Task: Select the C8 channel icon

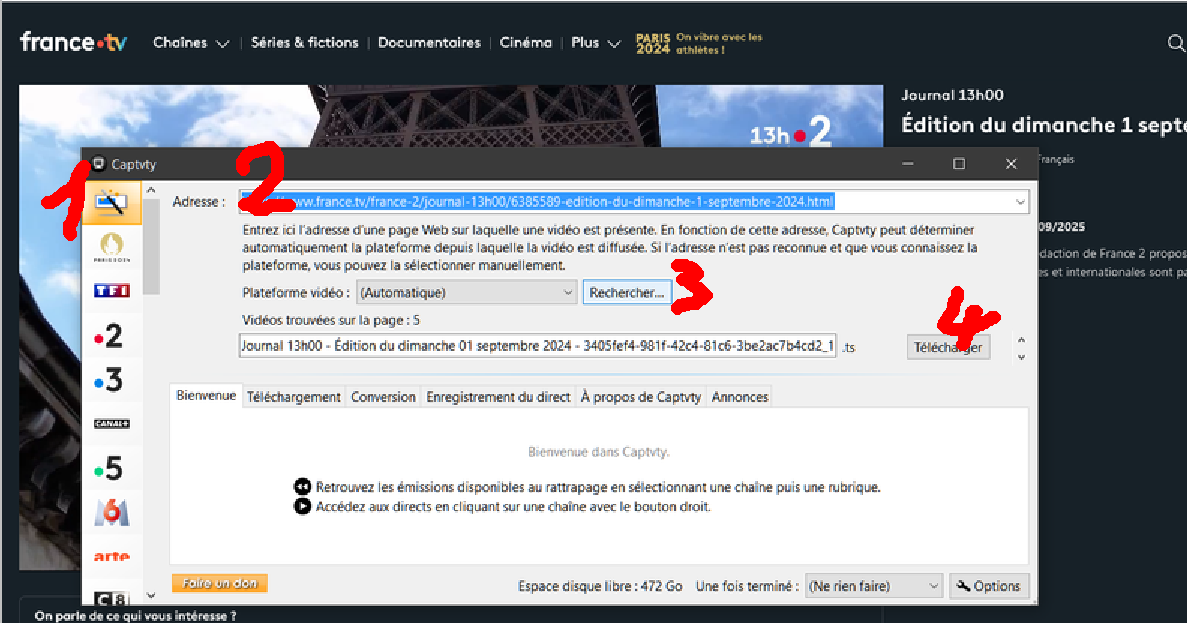Action: point(111,598)
